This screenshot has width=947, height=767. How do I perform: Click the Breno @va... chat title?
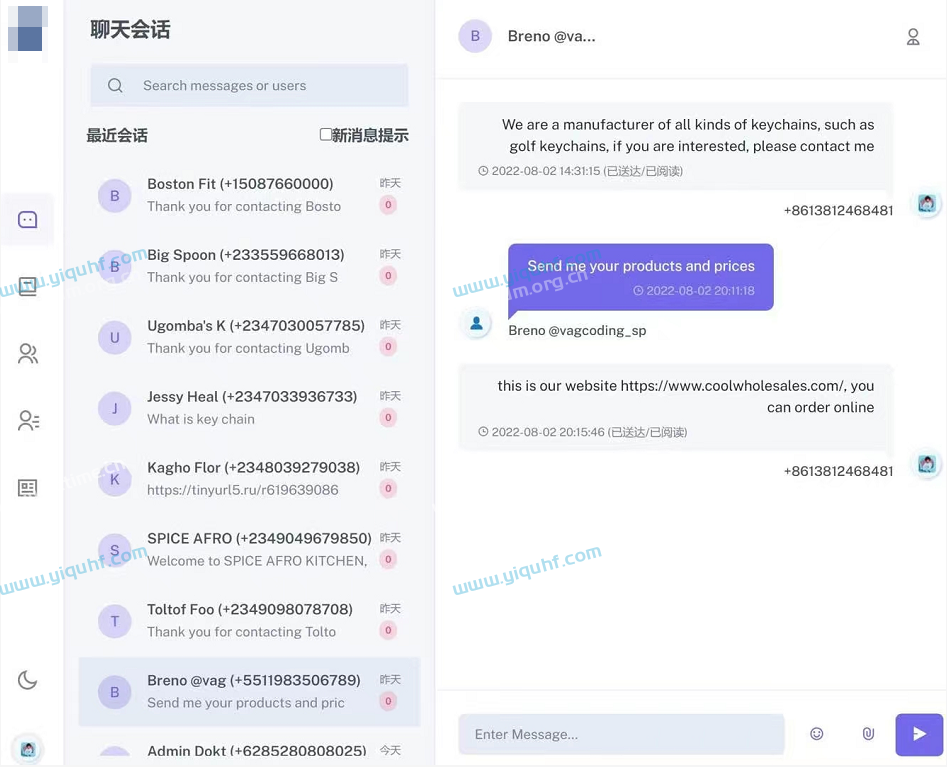coord(551,36)
